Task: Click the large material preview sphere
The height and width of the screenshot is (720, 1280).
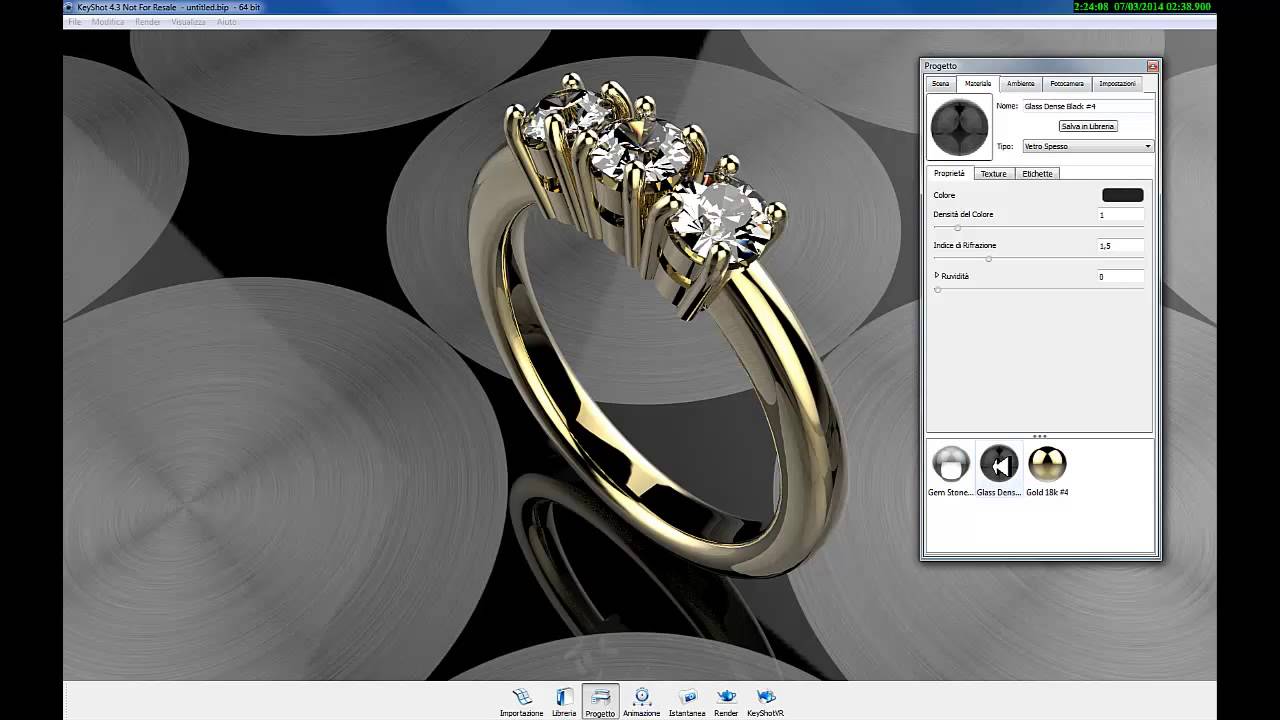Action: click(959, 127)
